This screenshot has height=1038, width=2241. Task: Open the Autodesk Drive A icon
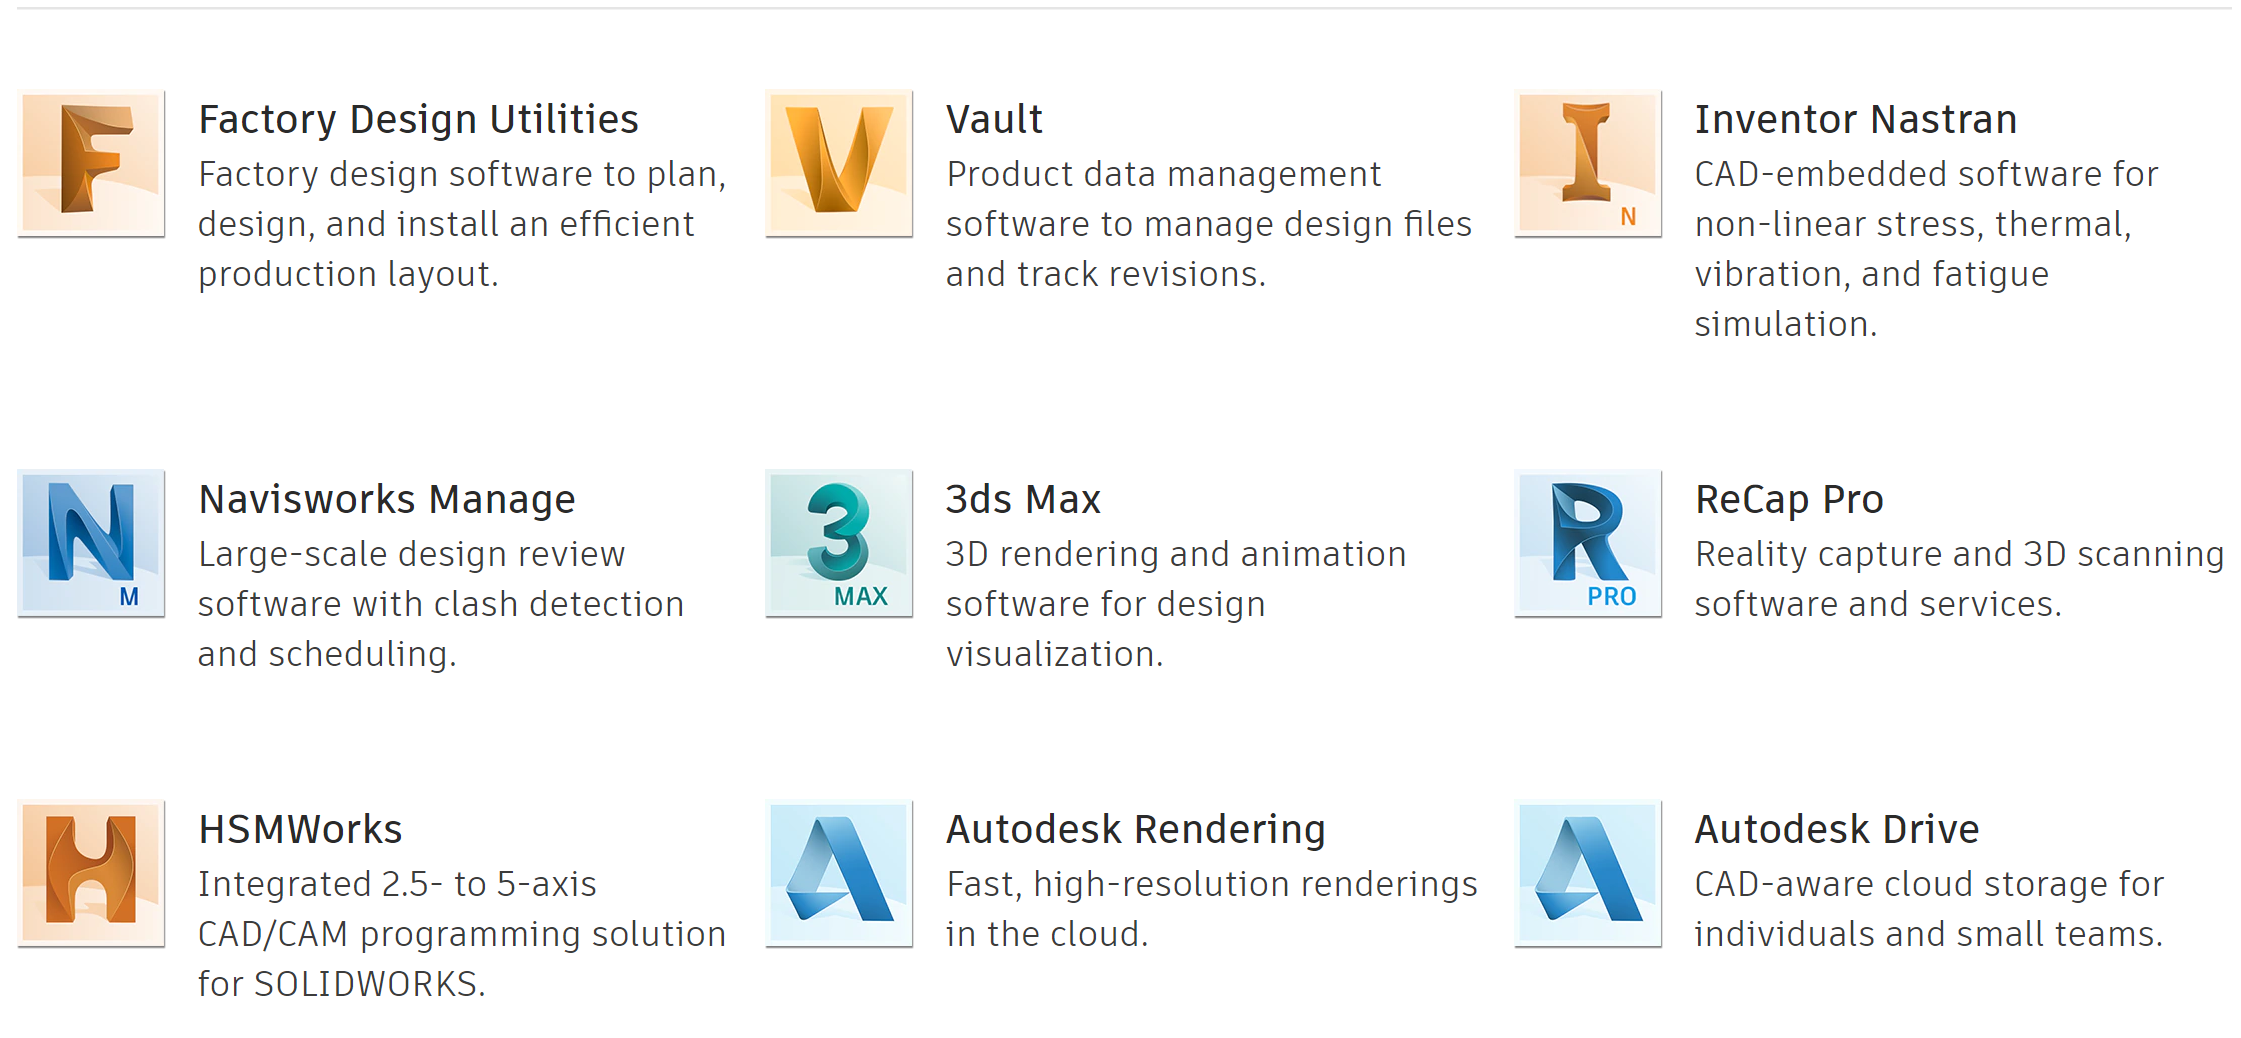point(1588,873)
